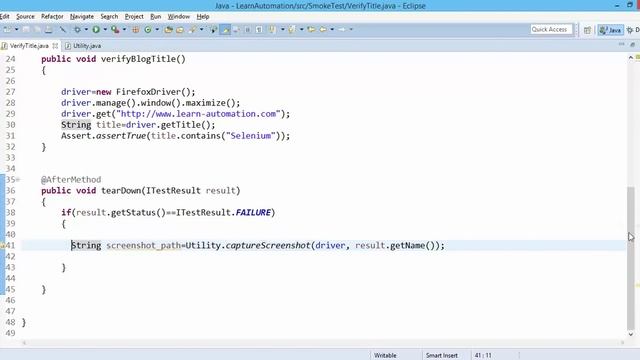Open dropdown next to Next Annotation
This screenshot has height=360, width=640.
[282, 29]
